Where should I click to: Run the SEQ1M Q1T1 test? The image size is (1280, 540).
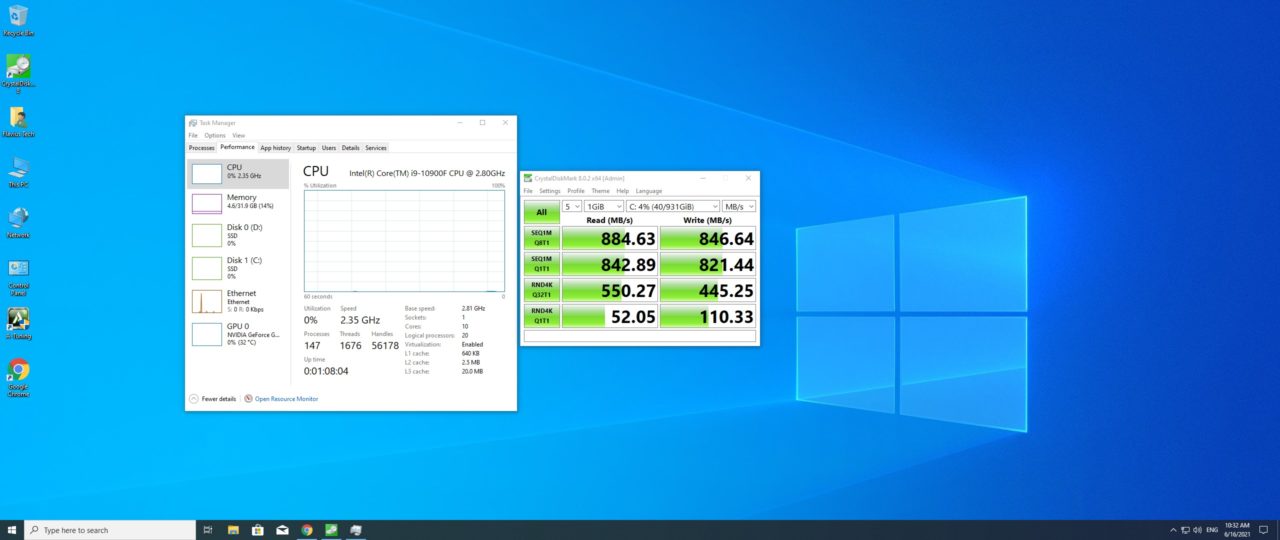click(541, 263)
